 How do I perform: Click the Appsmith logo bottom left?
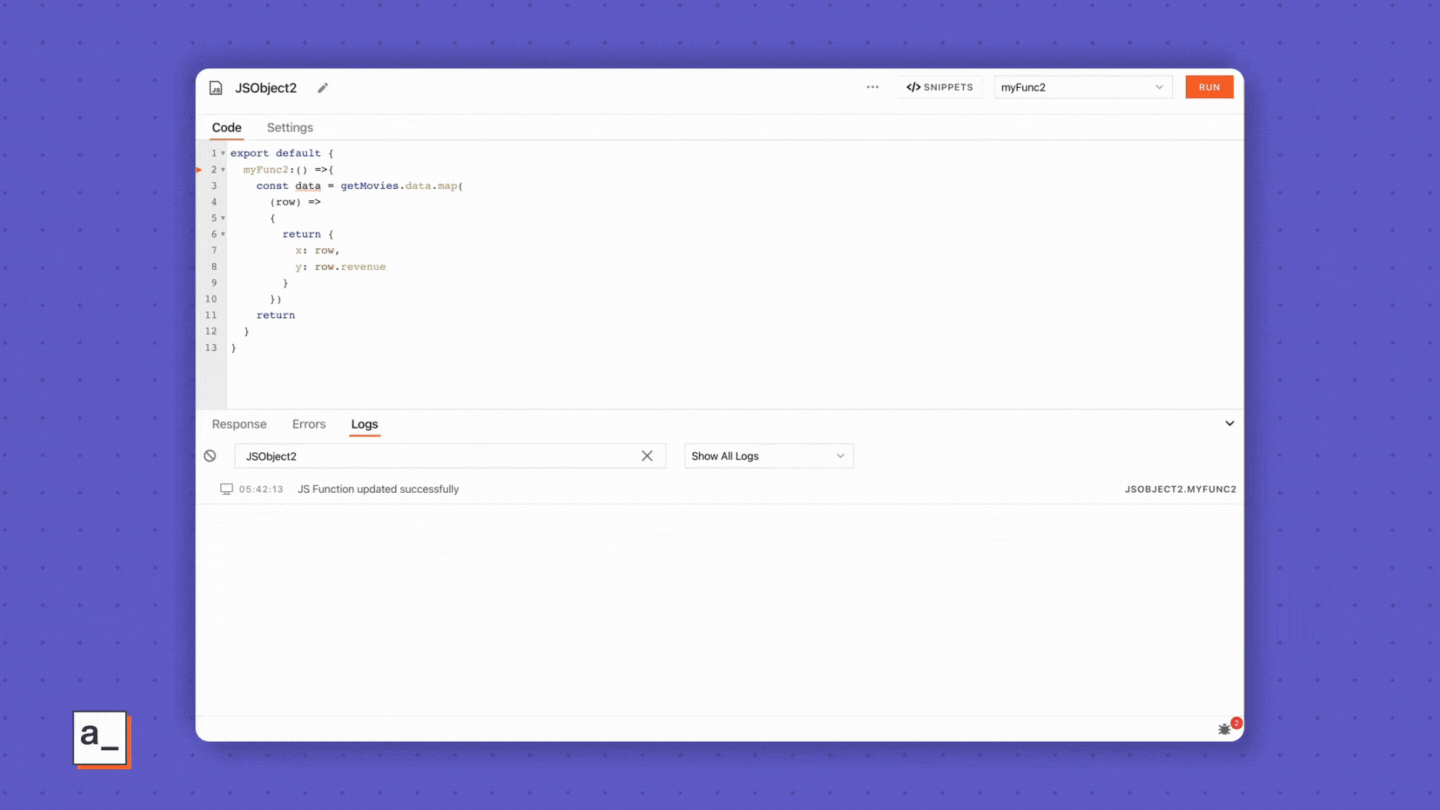tap(100, 739)
